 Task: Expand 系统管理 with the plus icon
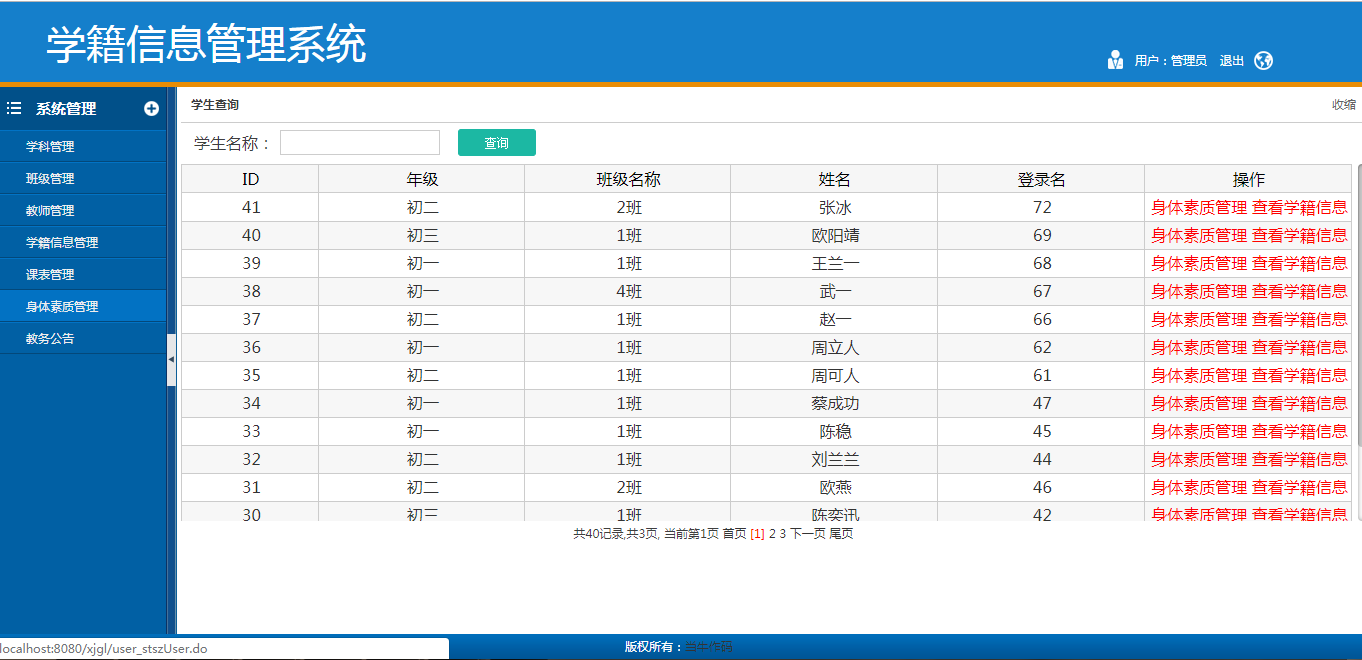pyautogui.click(x=151, y=108)
